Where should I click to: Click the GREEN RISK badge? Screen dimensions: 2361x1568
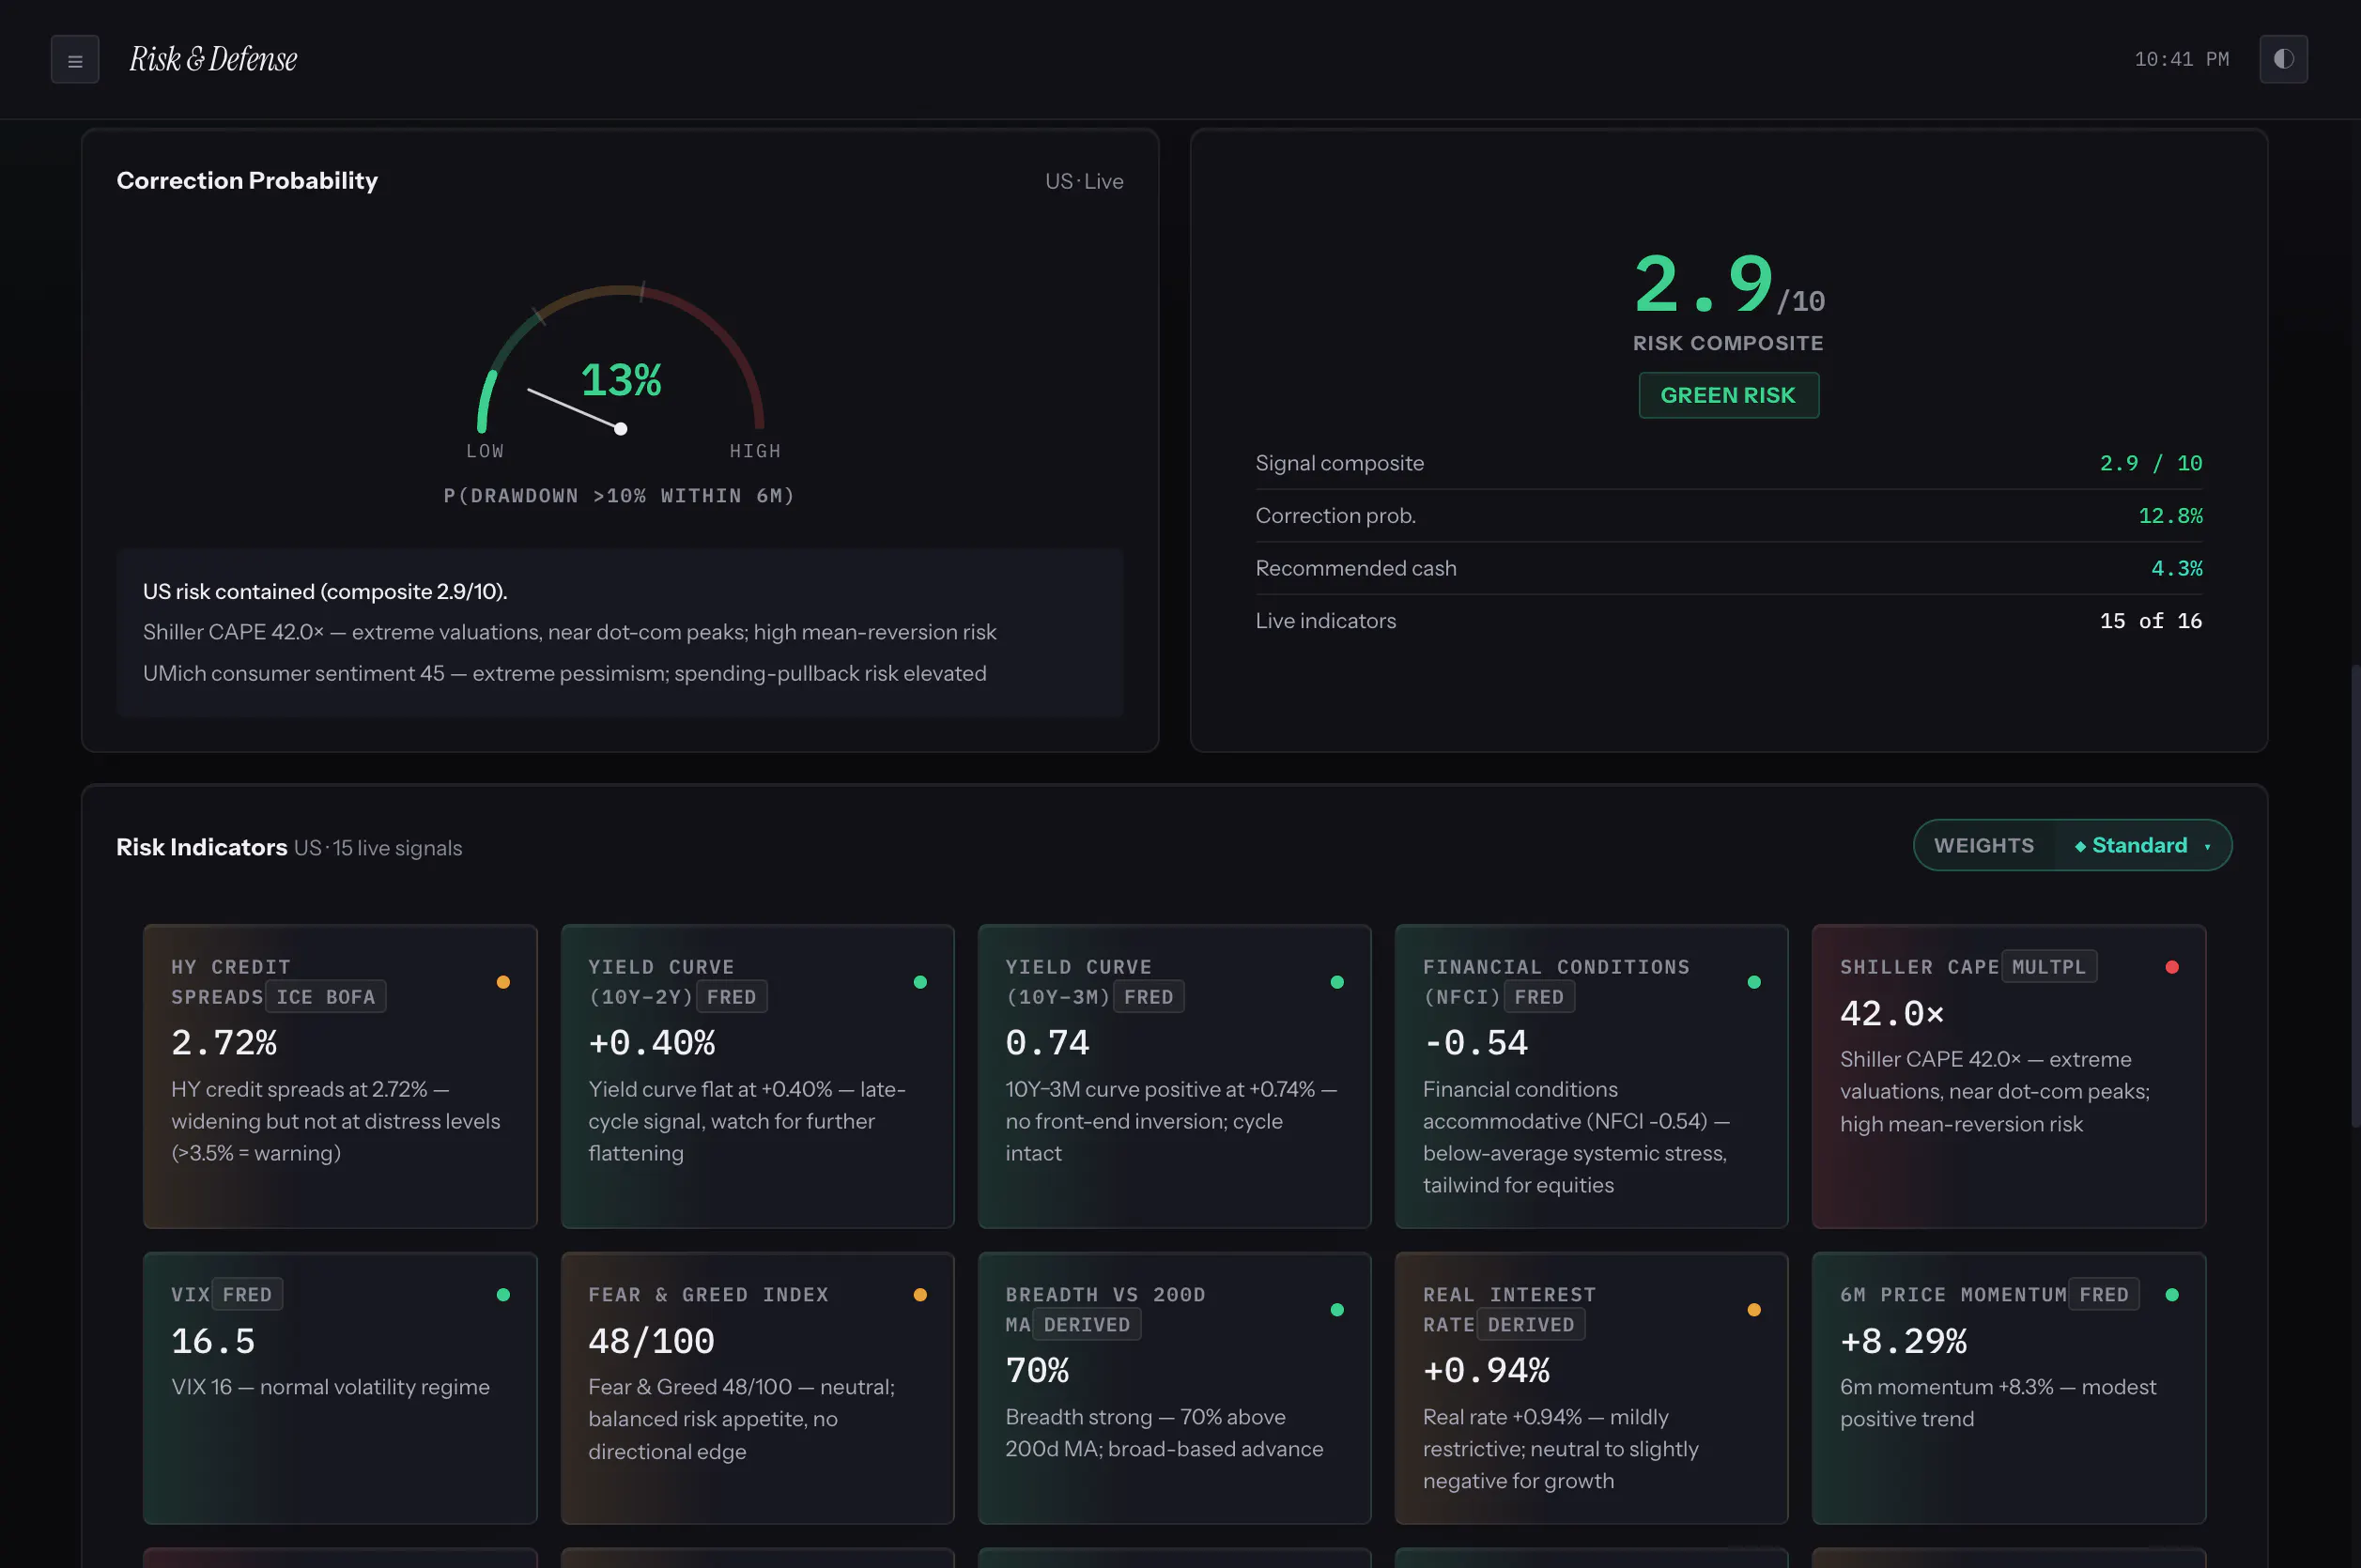[x=1728, y=395]
